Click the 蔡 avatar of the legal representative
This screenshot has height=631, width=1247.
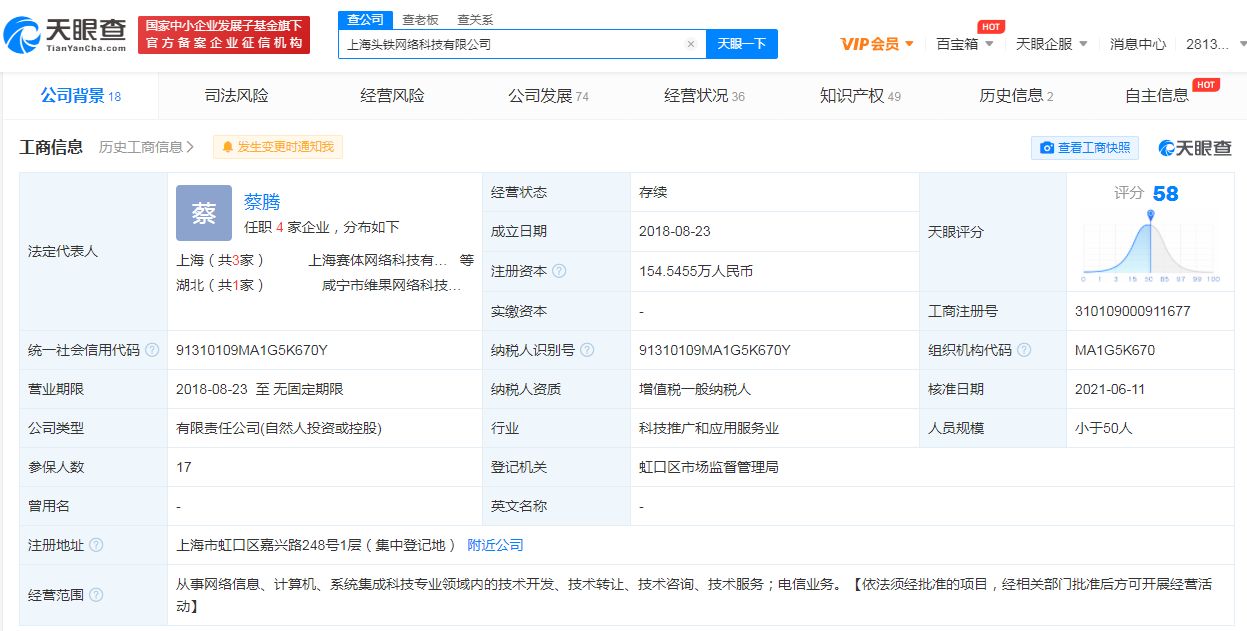204,213
